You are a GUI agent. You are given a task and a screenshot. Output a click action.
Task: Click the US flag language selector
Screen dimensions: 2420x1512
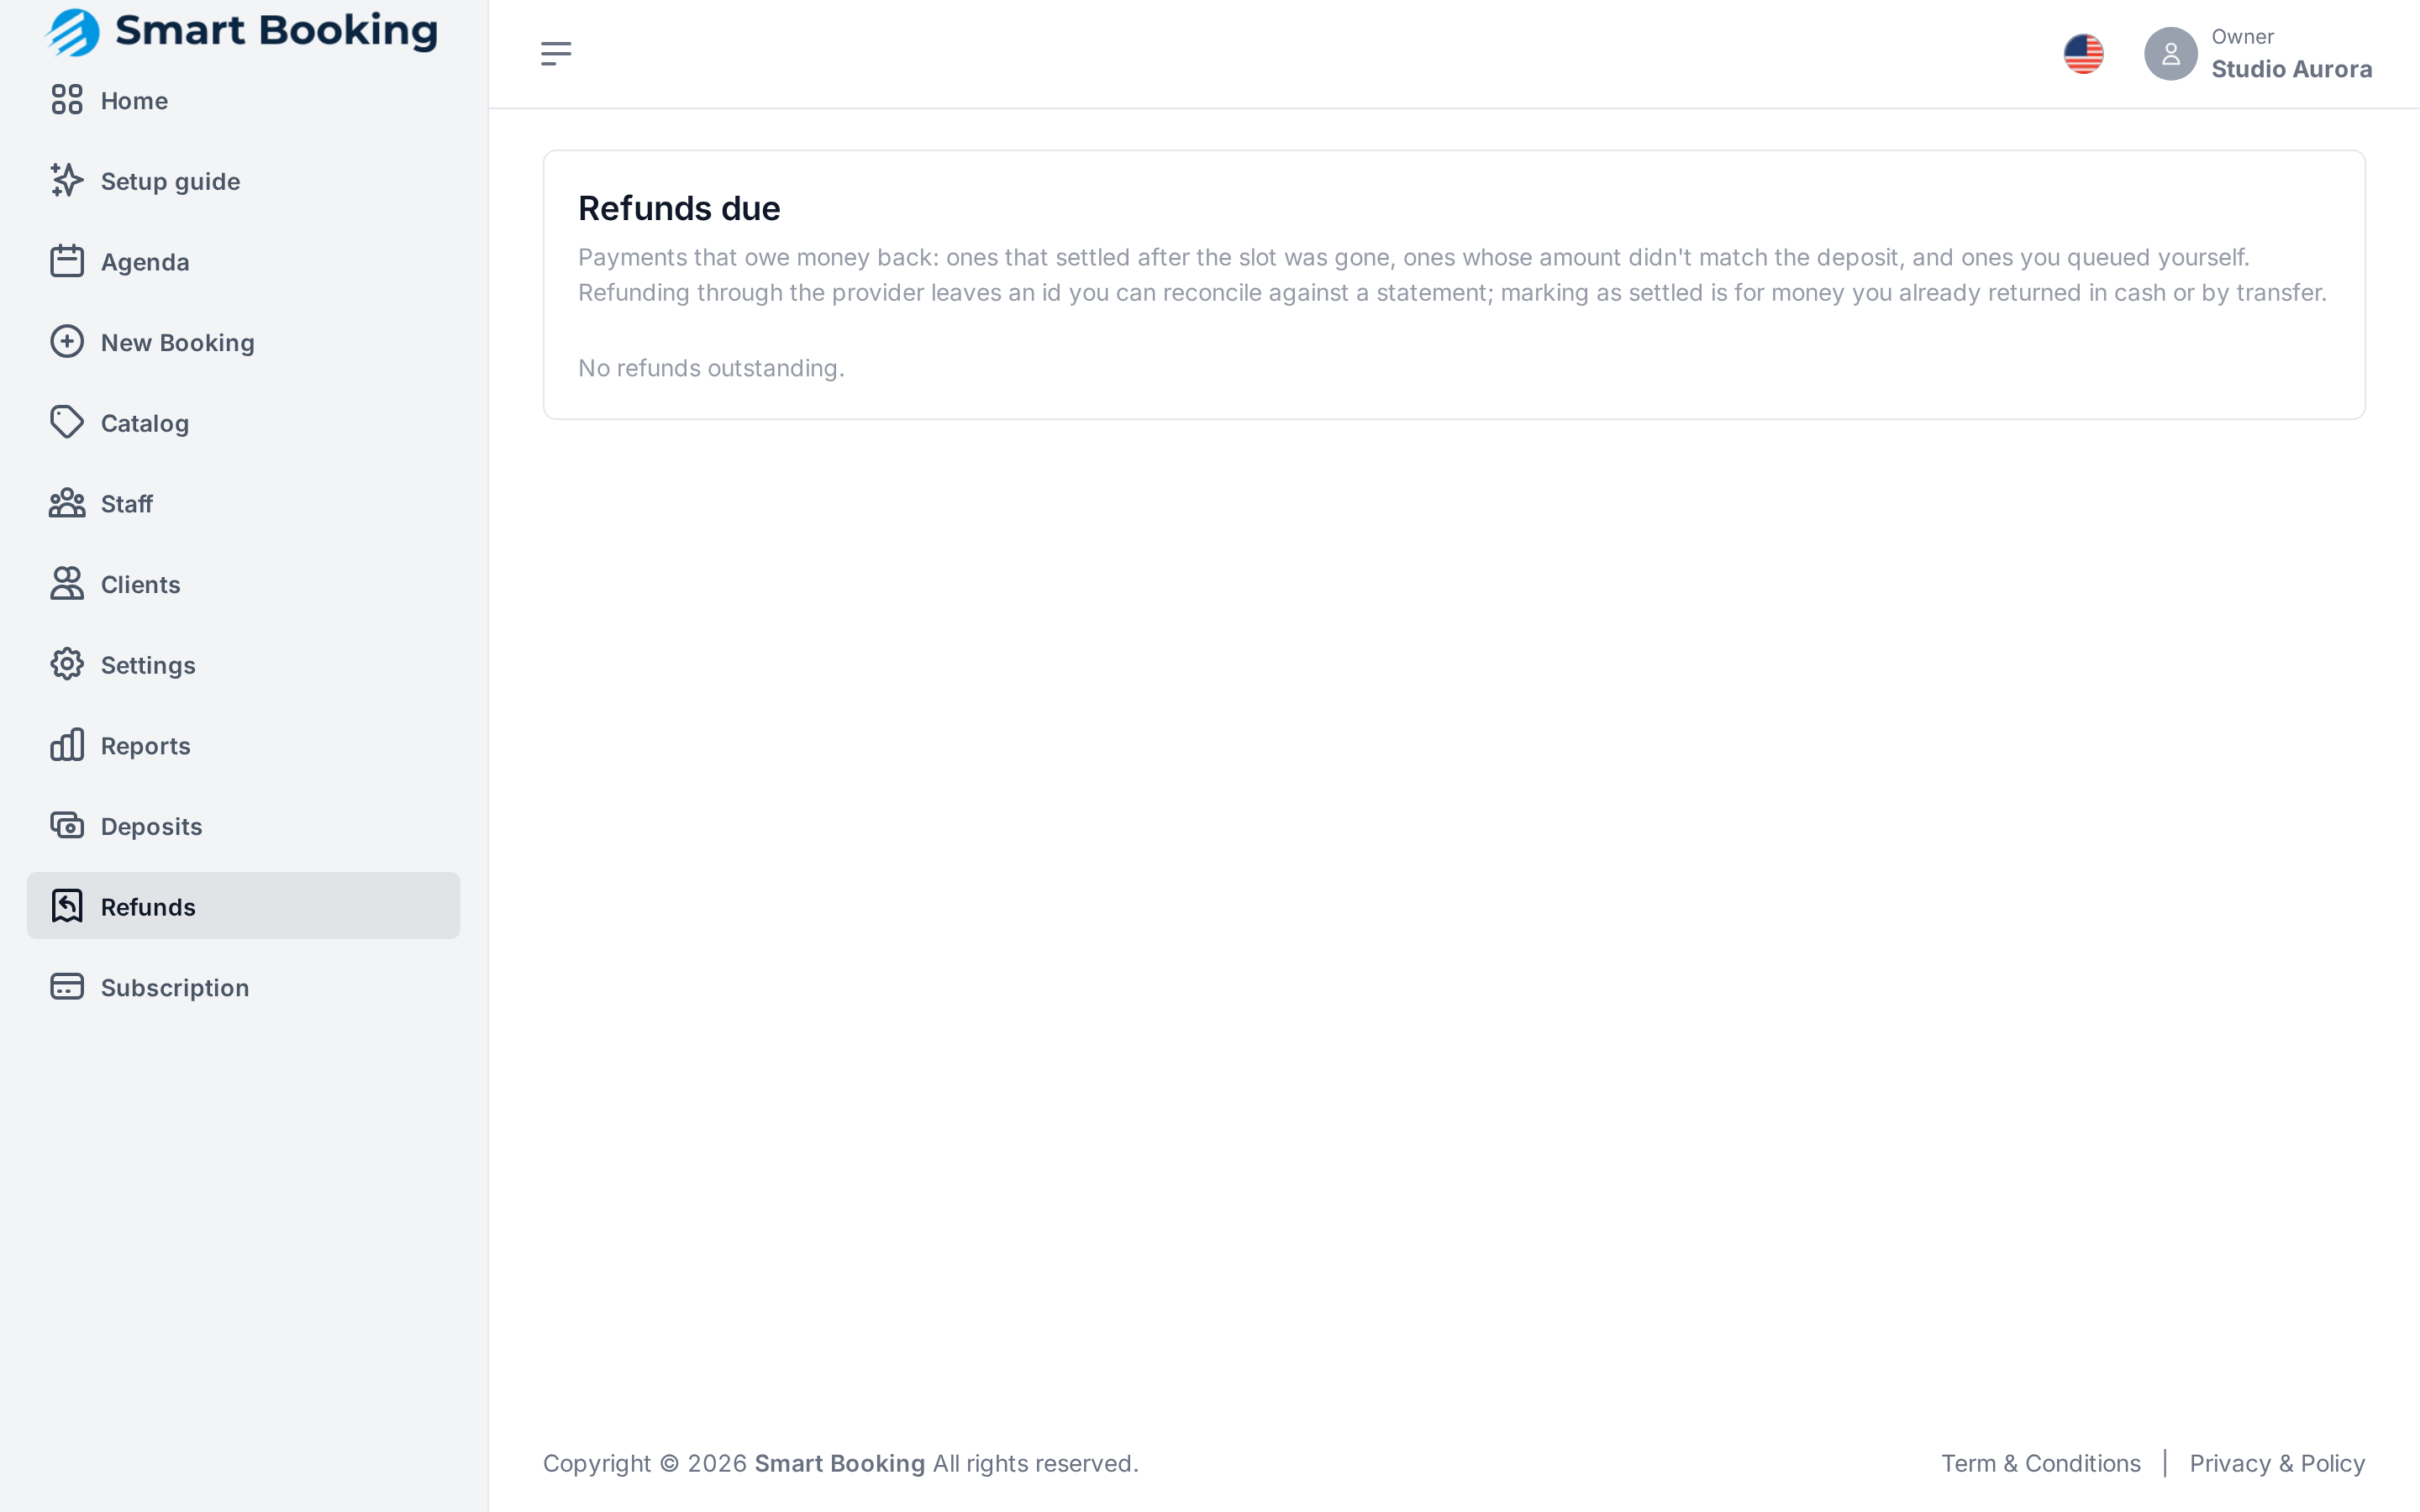[x=2084, y=54]
